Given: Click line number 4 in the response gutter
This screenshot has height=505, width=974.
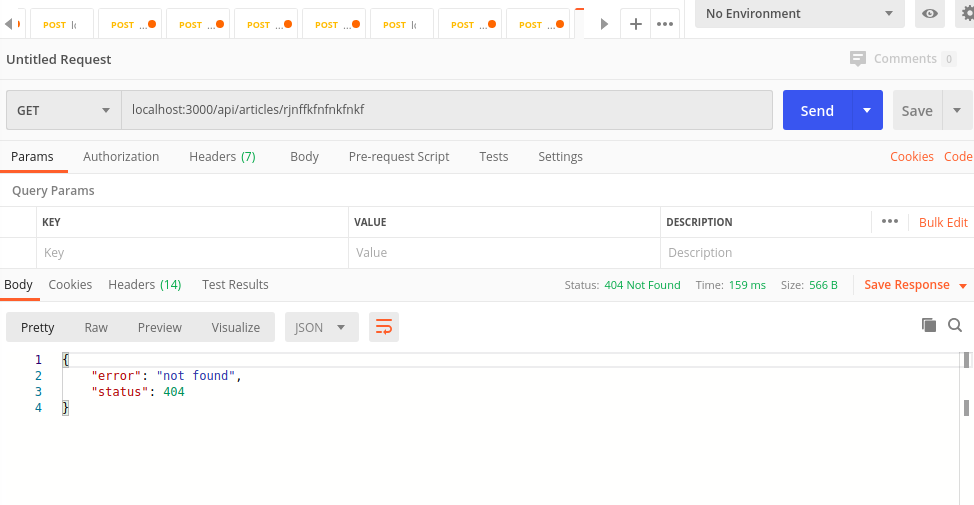Looking at the screenshot, I should 39,408.
